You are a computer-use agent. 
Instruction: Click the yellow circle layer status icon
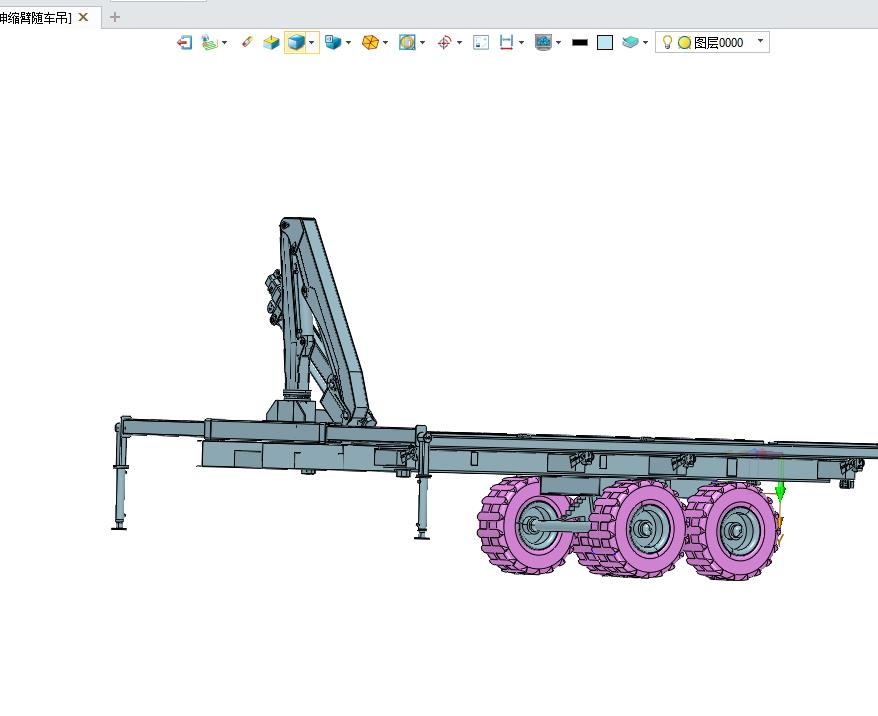point(684,43)
